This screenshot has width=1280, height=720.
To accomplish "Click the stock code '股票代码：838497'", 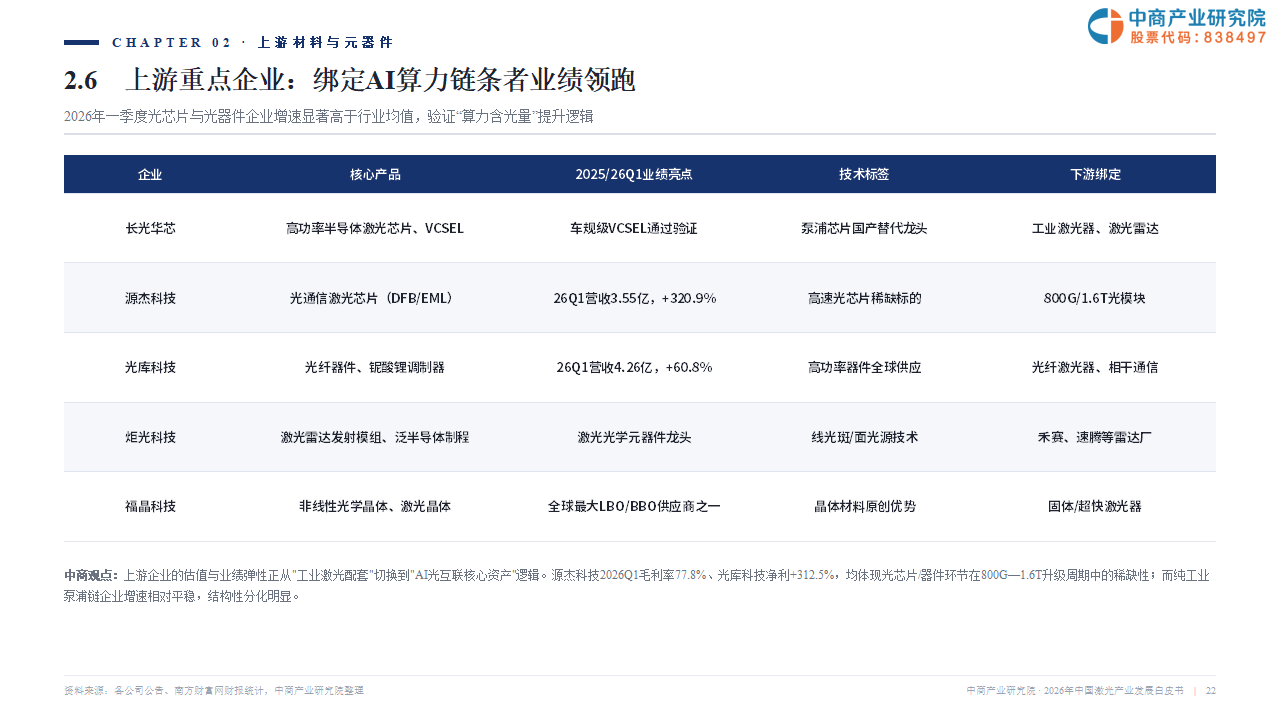I will [1199, 37].
